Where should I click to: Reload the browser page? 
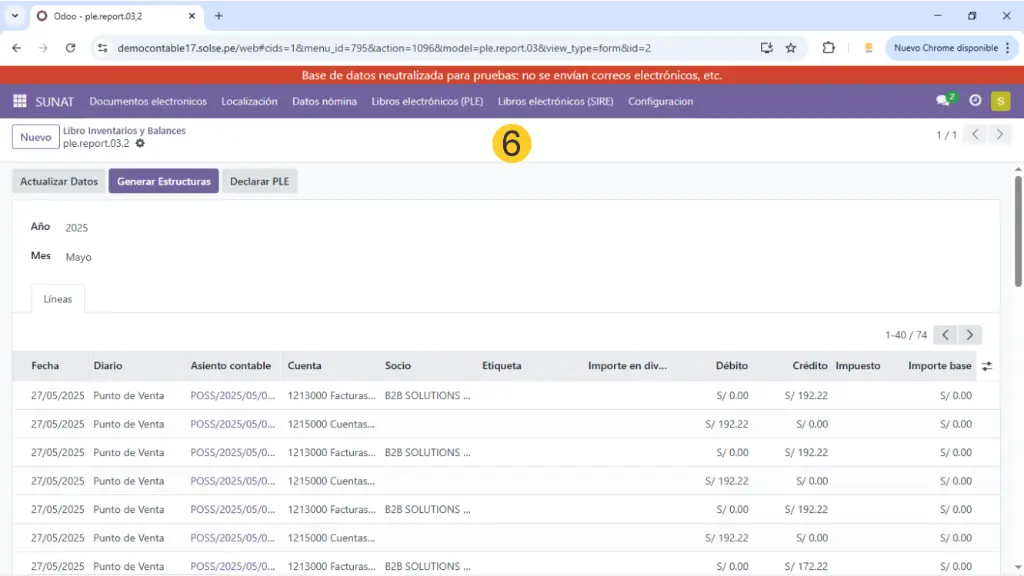pyautogui.click(x=70, y=47)
